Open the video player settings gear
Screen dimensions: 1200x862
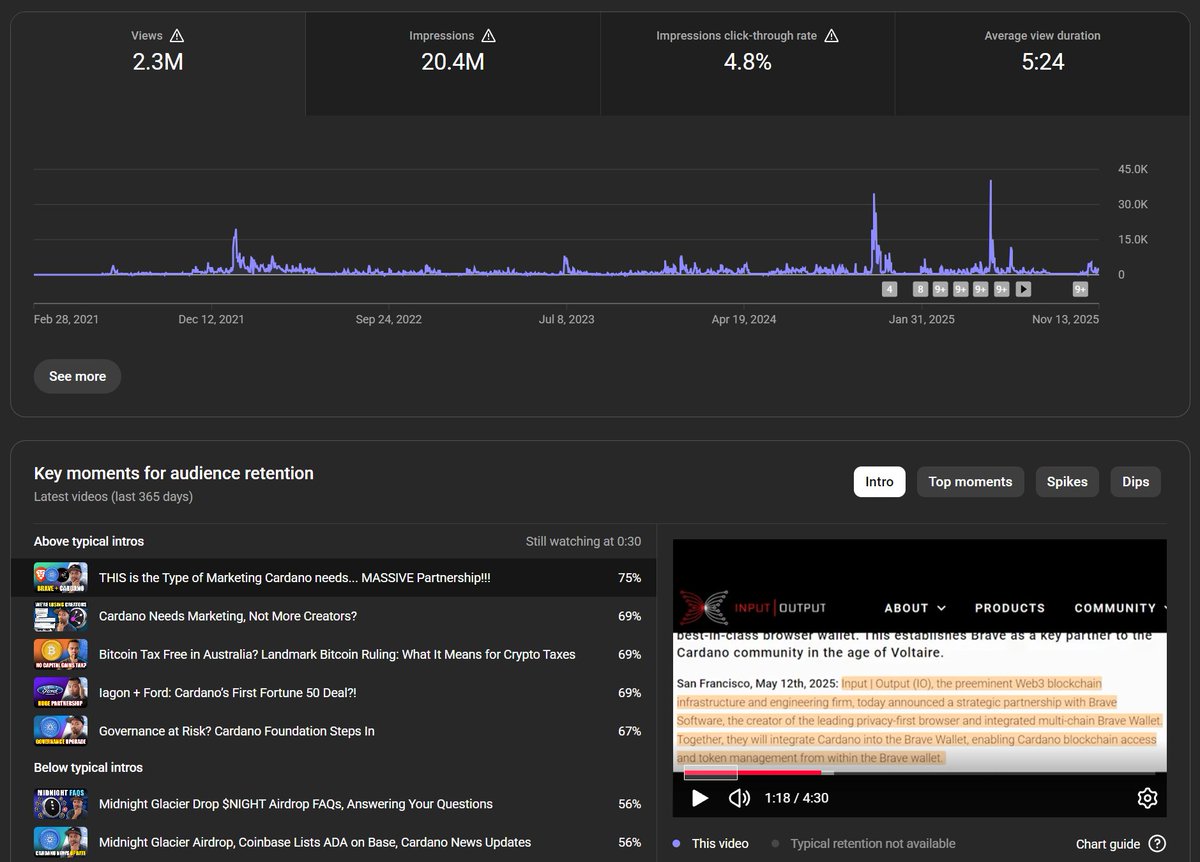coord(1147,798)
